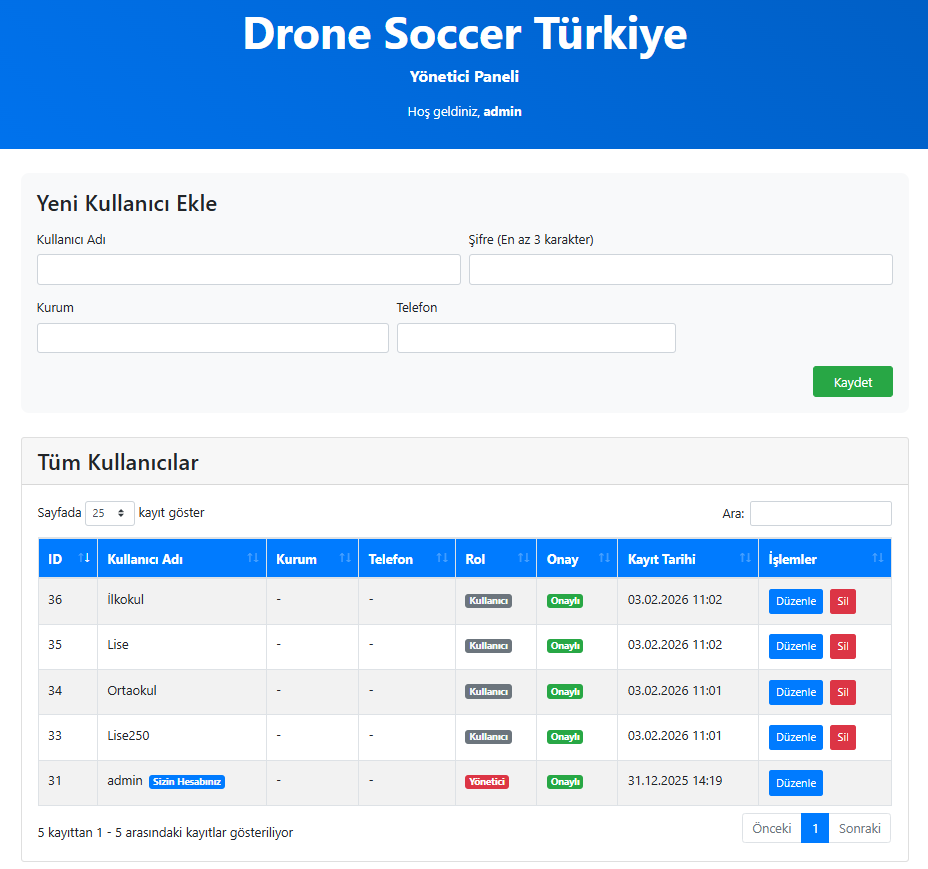Click inside the Ara search box
Screen dimensions: 928x869
[820, 513]
